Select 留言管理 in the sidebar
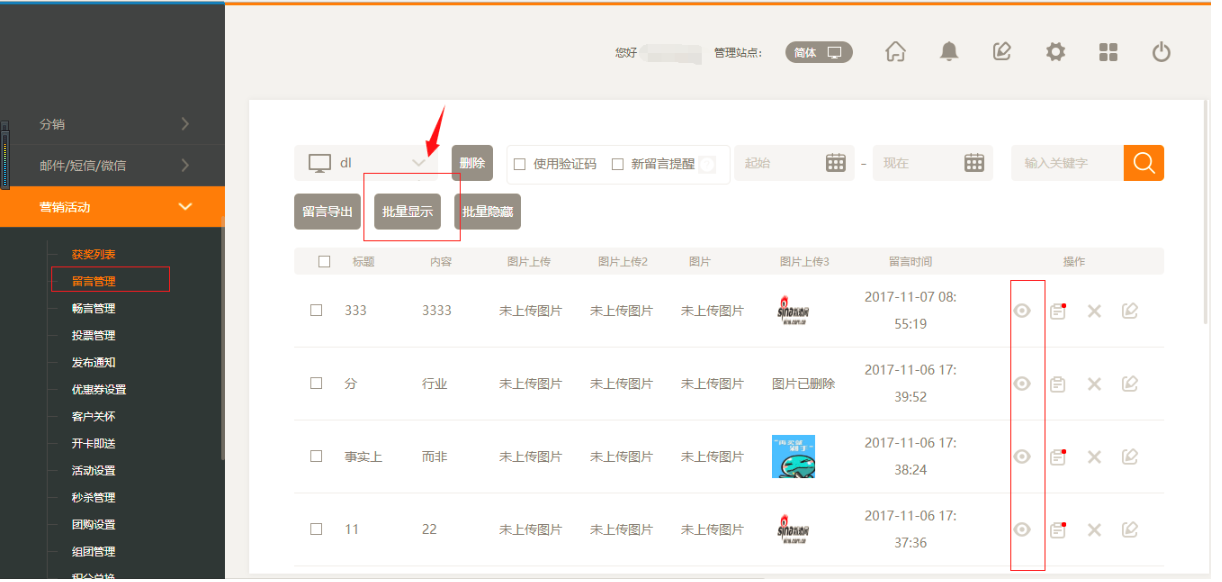Screen dimensions: 1222x582 point(93,281)
